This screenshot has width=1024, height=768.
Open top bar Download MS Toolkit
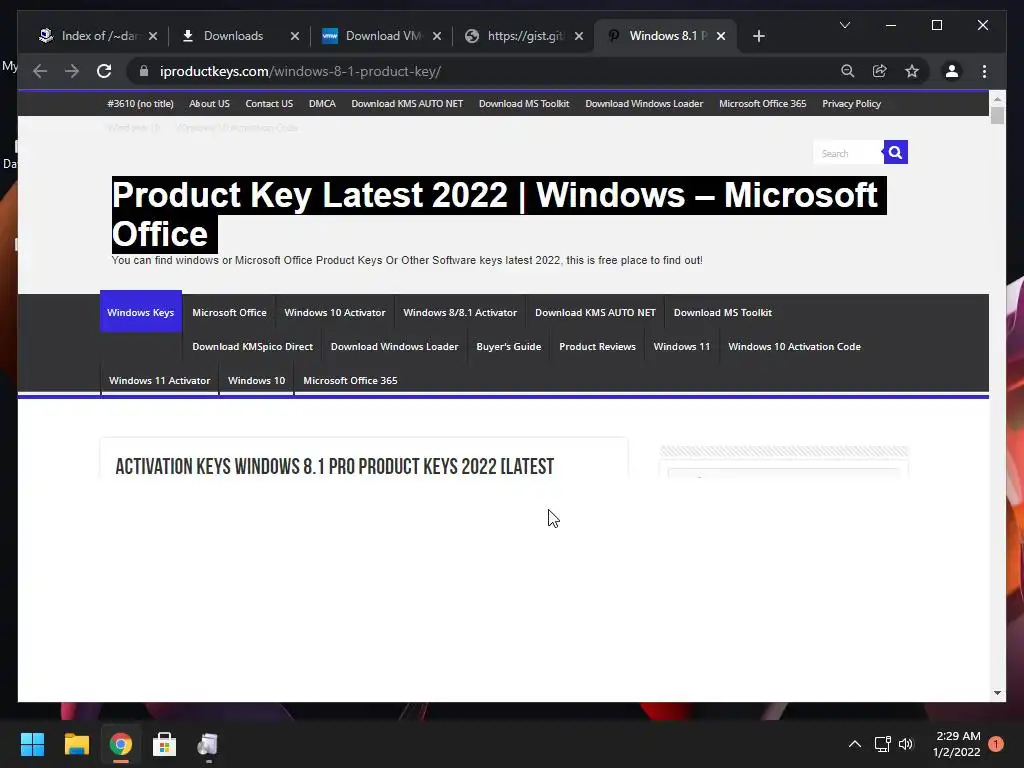click(524, 104)
